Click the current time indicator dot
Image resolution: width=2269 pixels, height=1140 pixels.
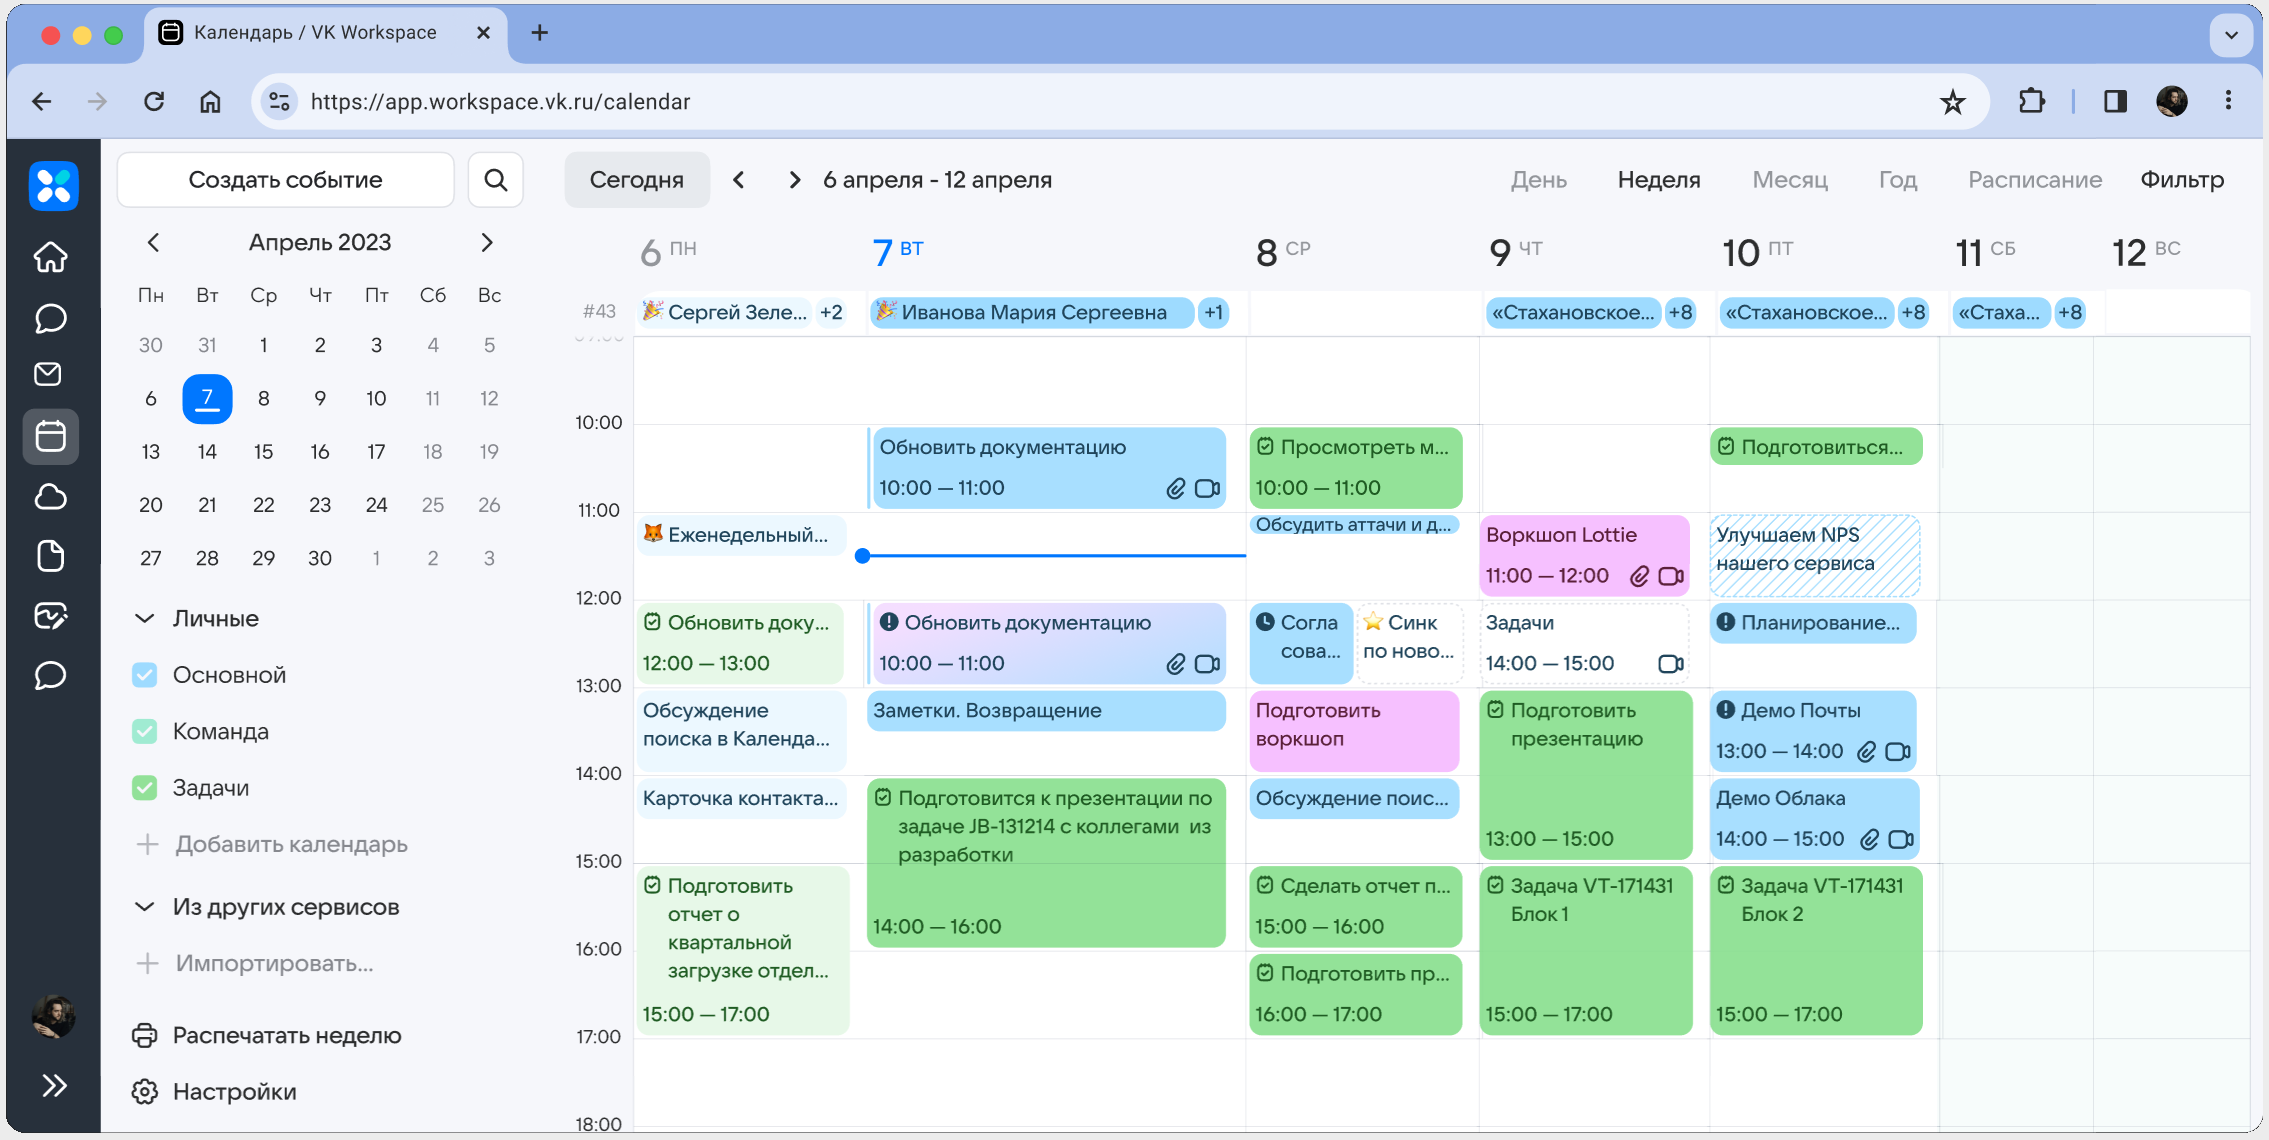coord(863,556)
